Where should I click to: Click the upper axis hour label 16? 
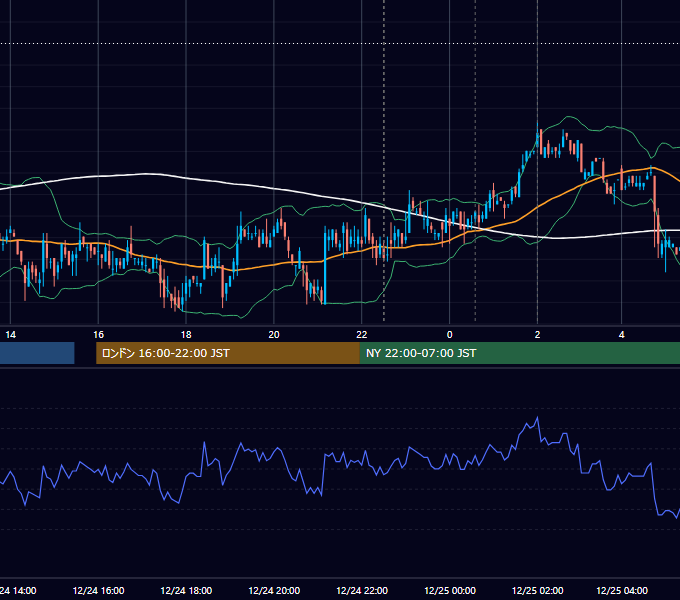coord(98,335)
